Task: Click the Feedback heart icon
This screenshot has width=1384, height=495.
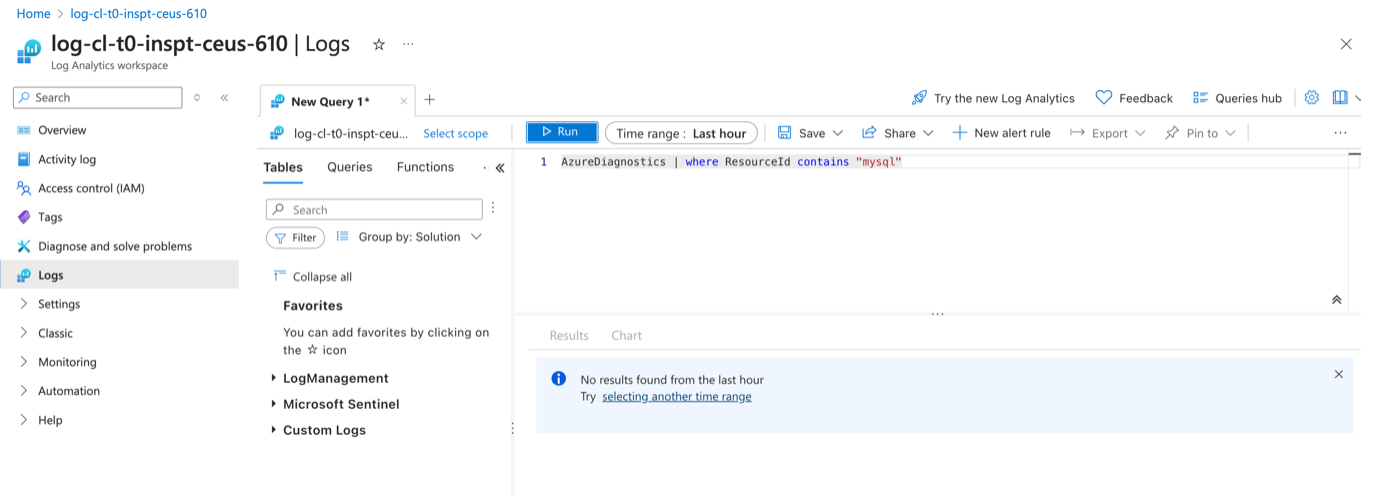Action: pyautogui.click(x=1104, y=98)
